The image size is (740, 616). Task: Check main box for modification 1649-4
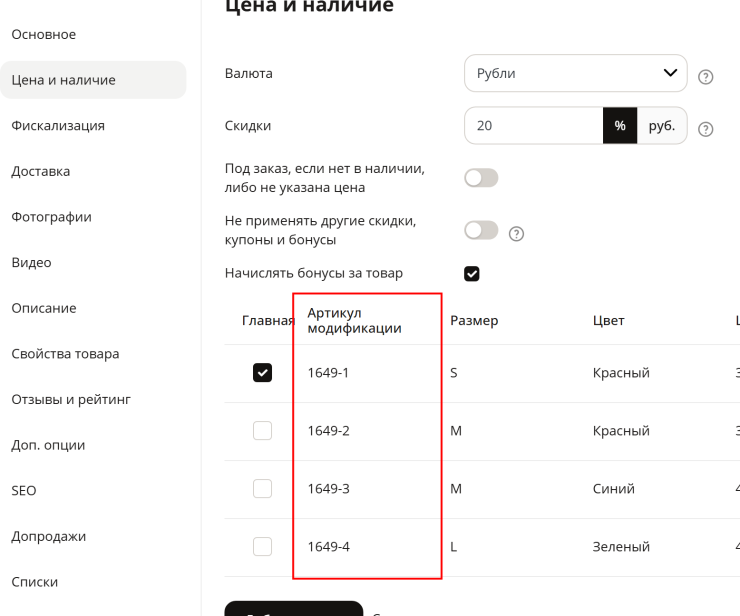coord(262,547)
